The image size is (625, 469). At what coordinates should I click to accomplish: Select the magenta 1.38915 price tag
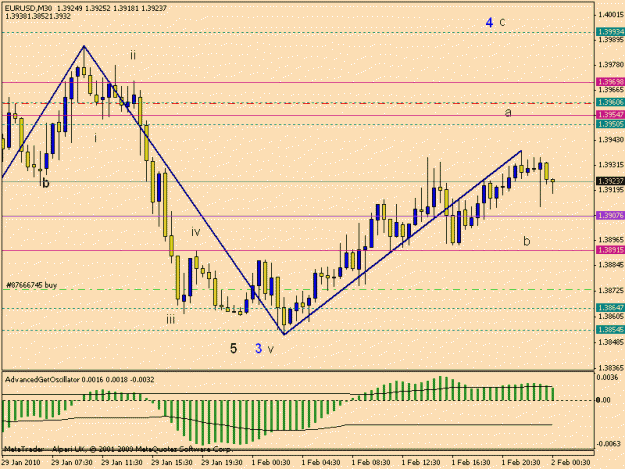coord(610,250)
